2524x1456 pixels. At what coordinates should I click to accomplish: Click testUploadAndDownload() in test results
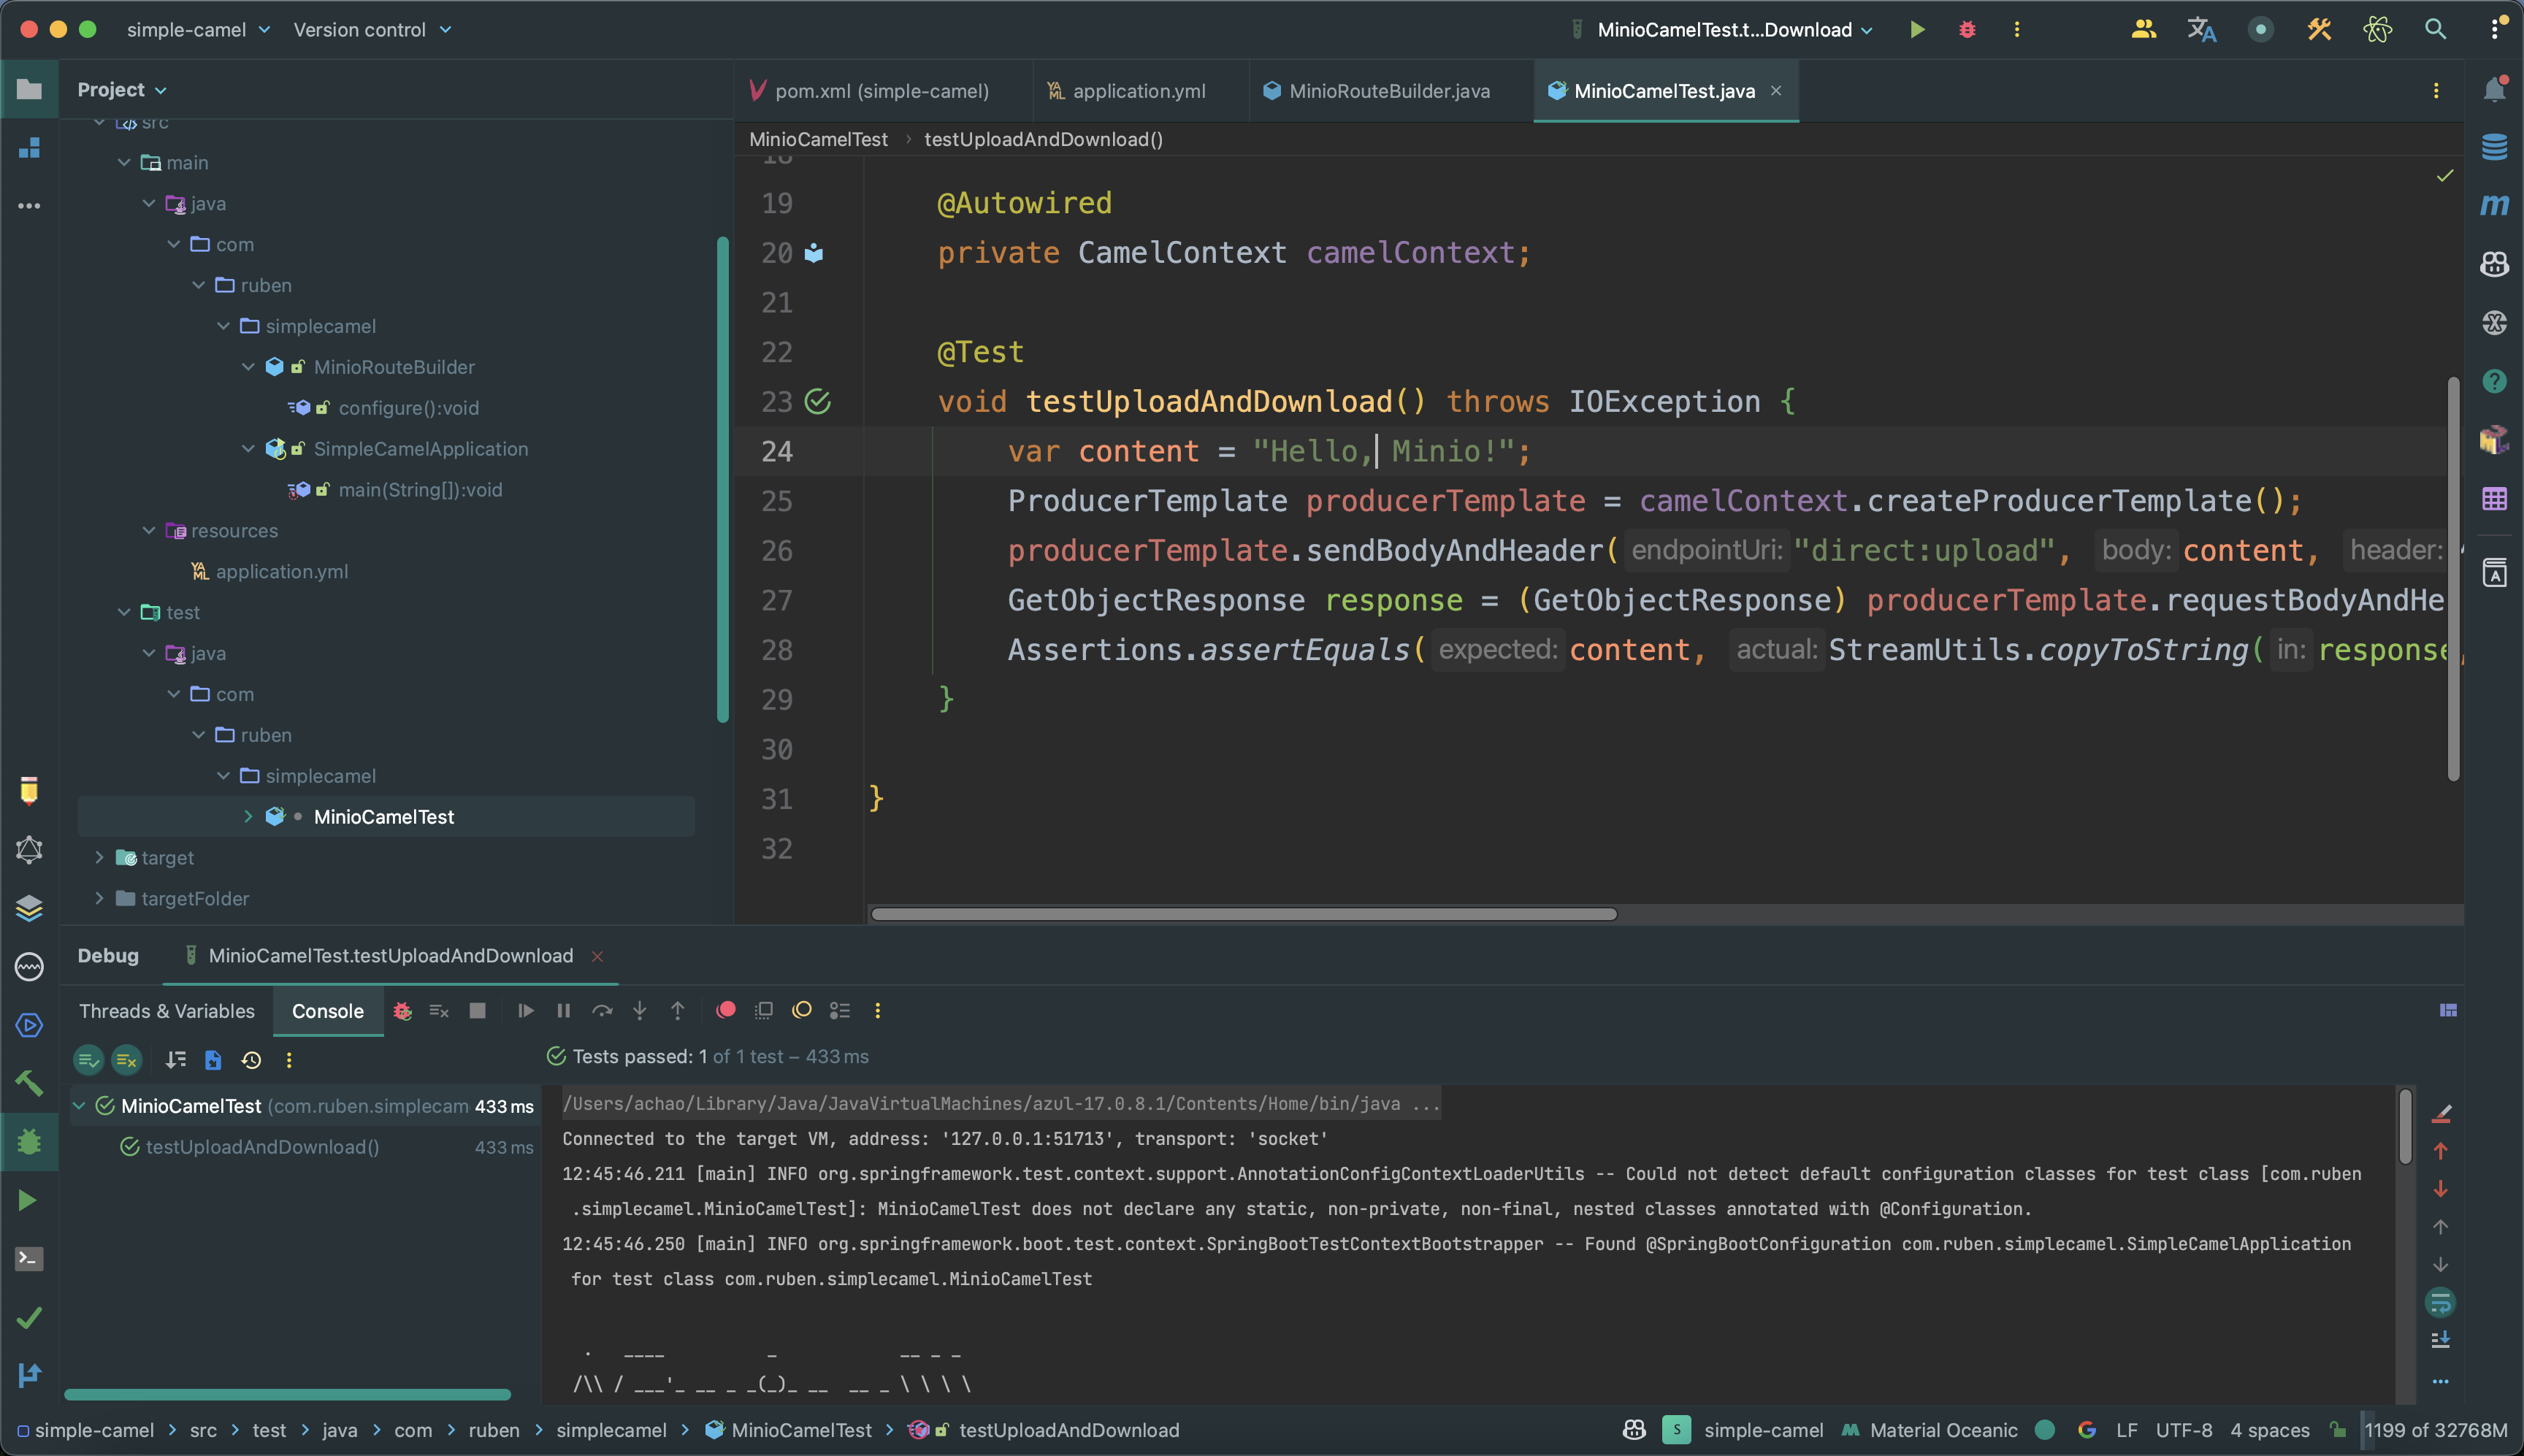point(262,1147)
